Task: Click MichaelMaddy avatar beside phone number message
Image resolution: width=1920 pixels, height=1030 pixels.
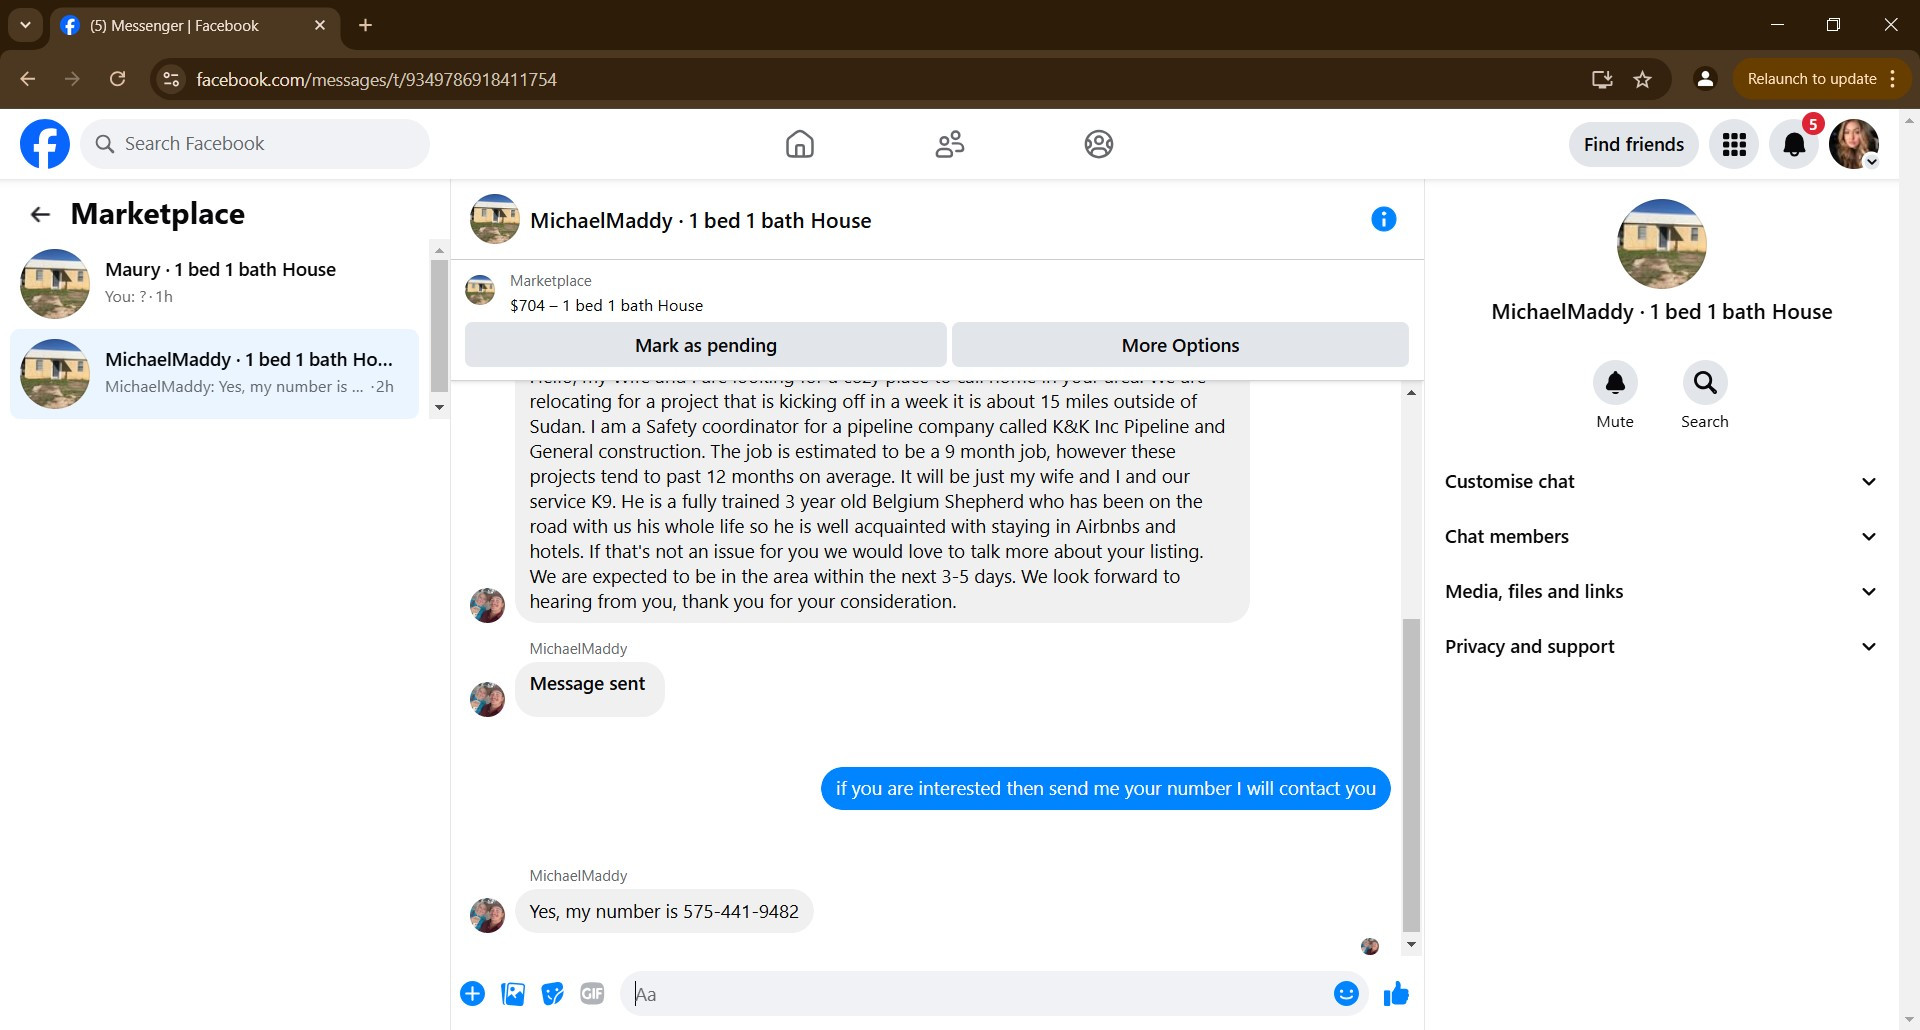Action: coord(488,915)
